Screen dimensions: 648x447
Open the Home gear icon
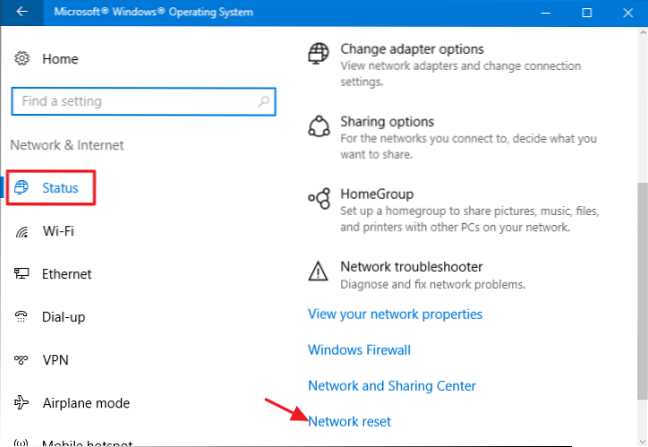(22, 59)
